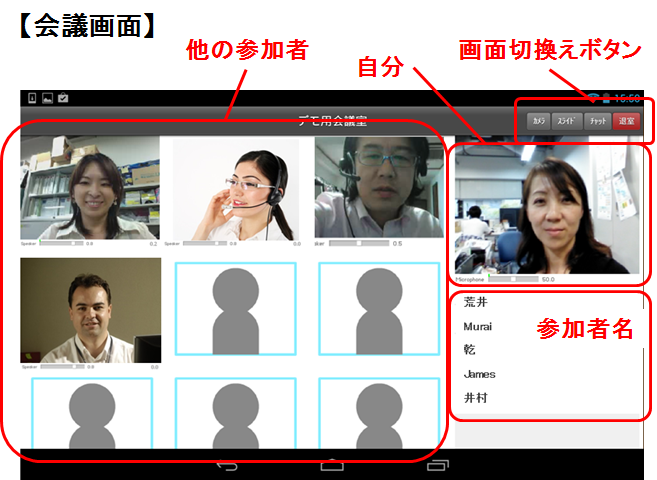Switch to the スライド (slide) view
Viewport: 657px width, 480px height.
(x=566, y=121)
